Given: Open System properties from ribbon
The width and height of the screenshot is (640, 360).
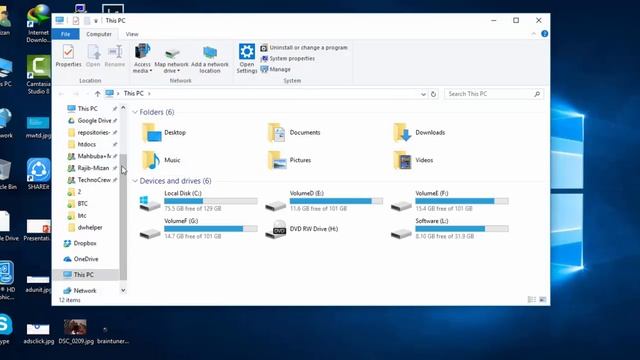Looking at the screenshot, I should coord(288,59).
